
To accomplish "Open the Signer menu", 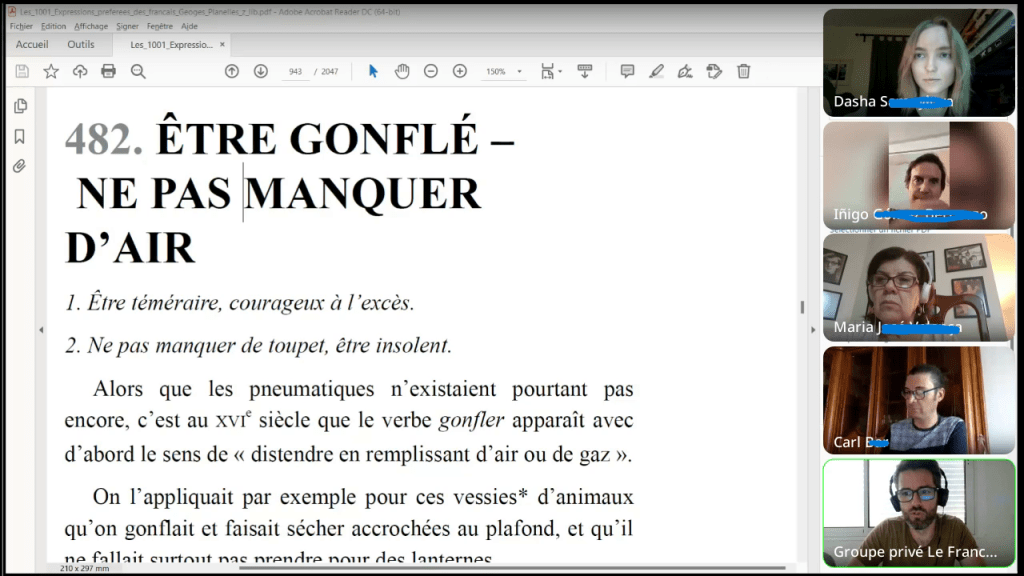I will [x=127, y=26].
